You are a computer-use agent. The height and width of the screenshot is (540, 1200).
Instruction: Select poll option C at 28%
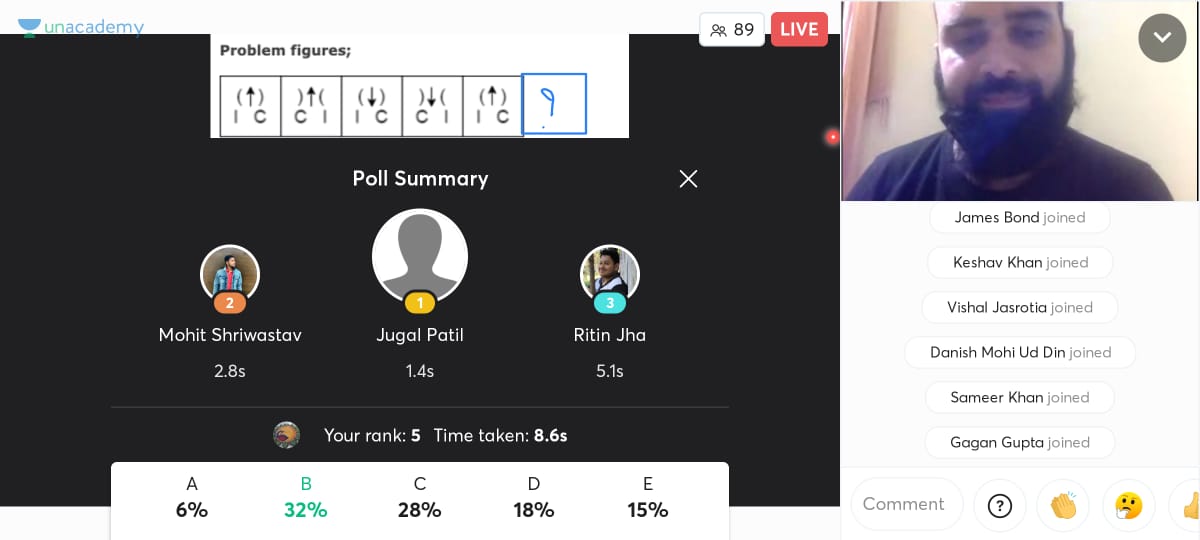420,497
